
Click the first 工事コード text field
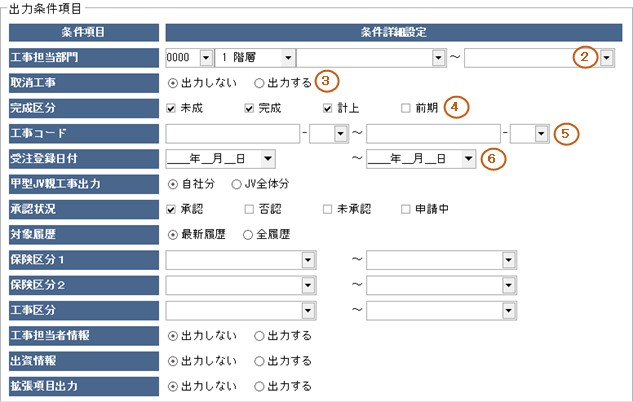232,132
